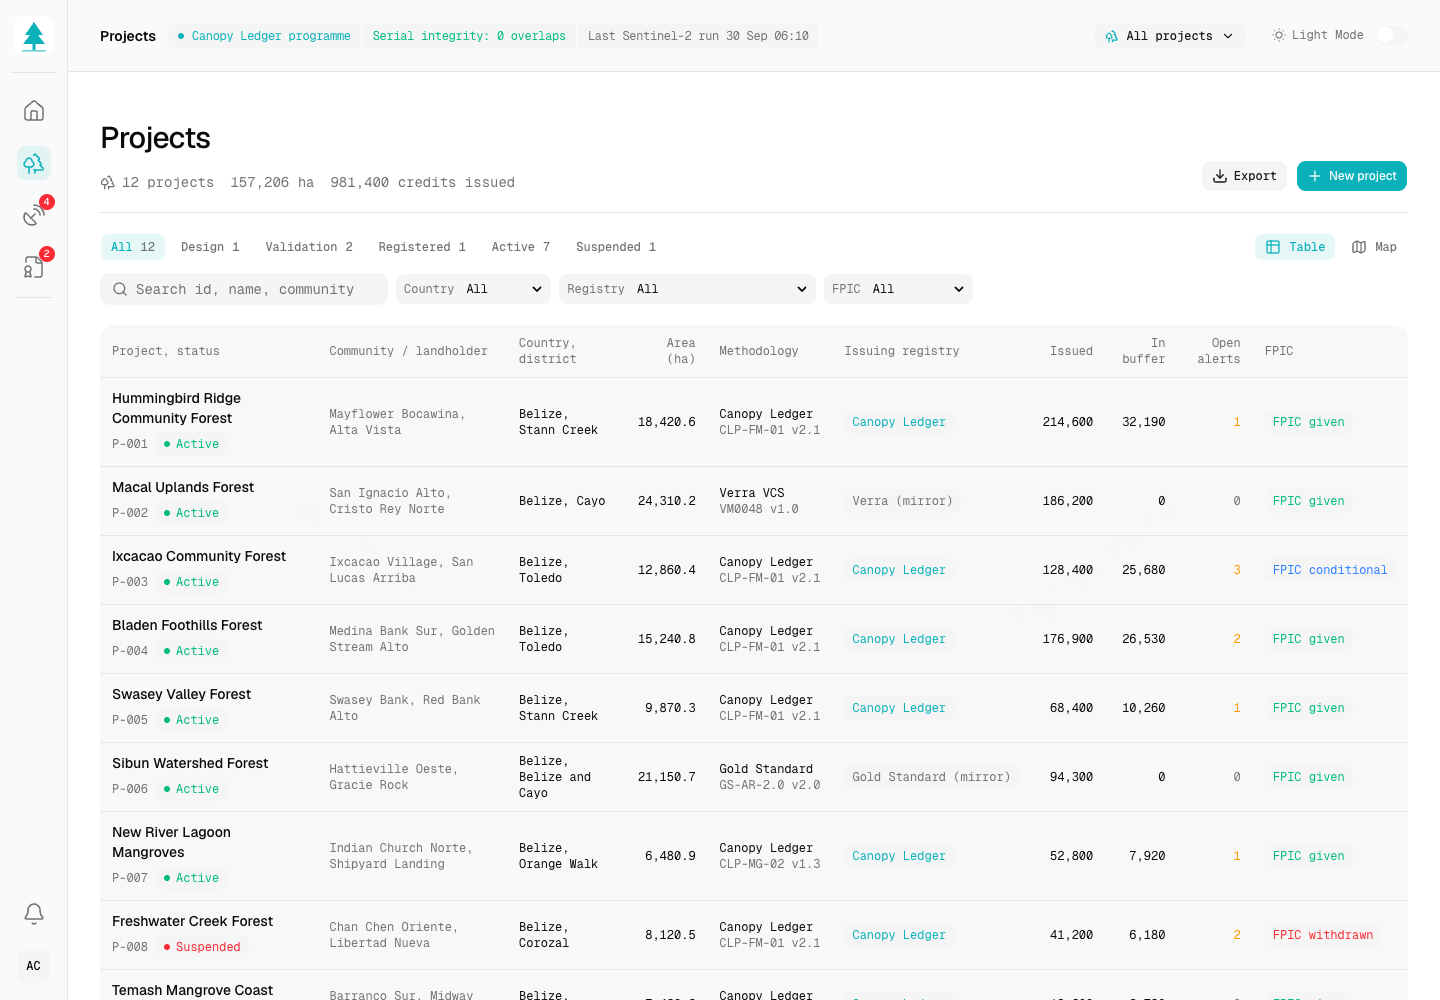
Task: Select the Validation 2 tab
Action: (309, 247)
